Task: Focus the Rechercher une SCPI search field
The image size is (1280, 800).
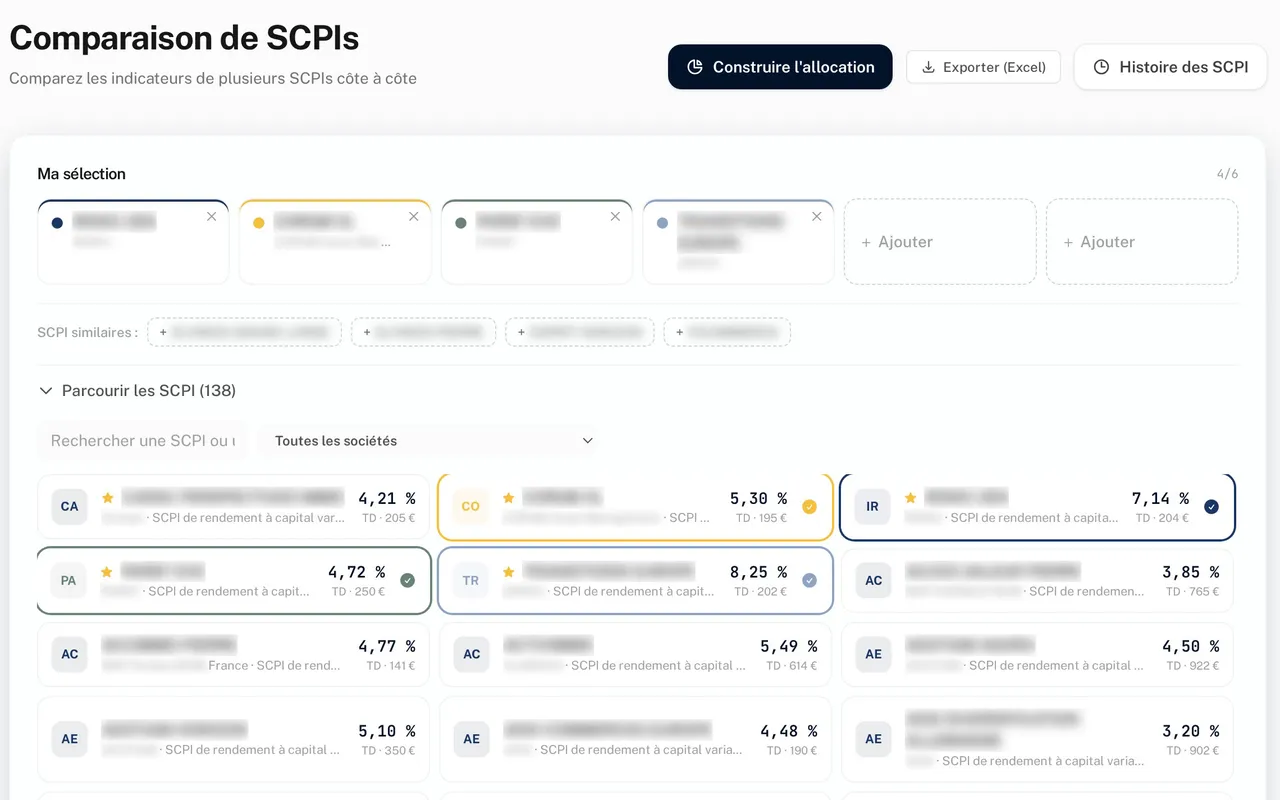Action: pyautogui.click(x=142, y=440)
